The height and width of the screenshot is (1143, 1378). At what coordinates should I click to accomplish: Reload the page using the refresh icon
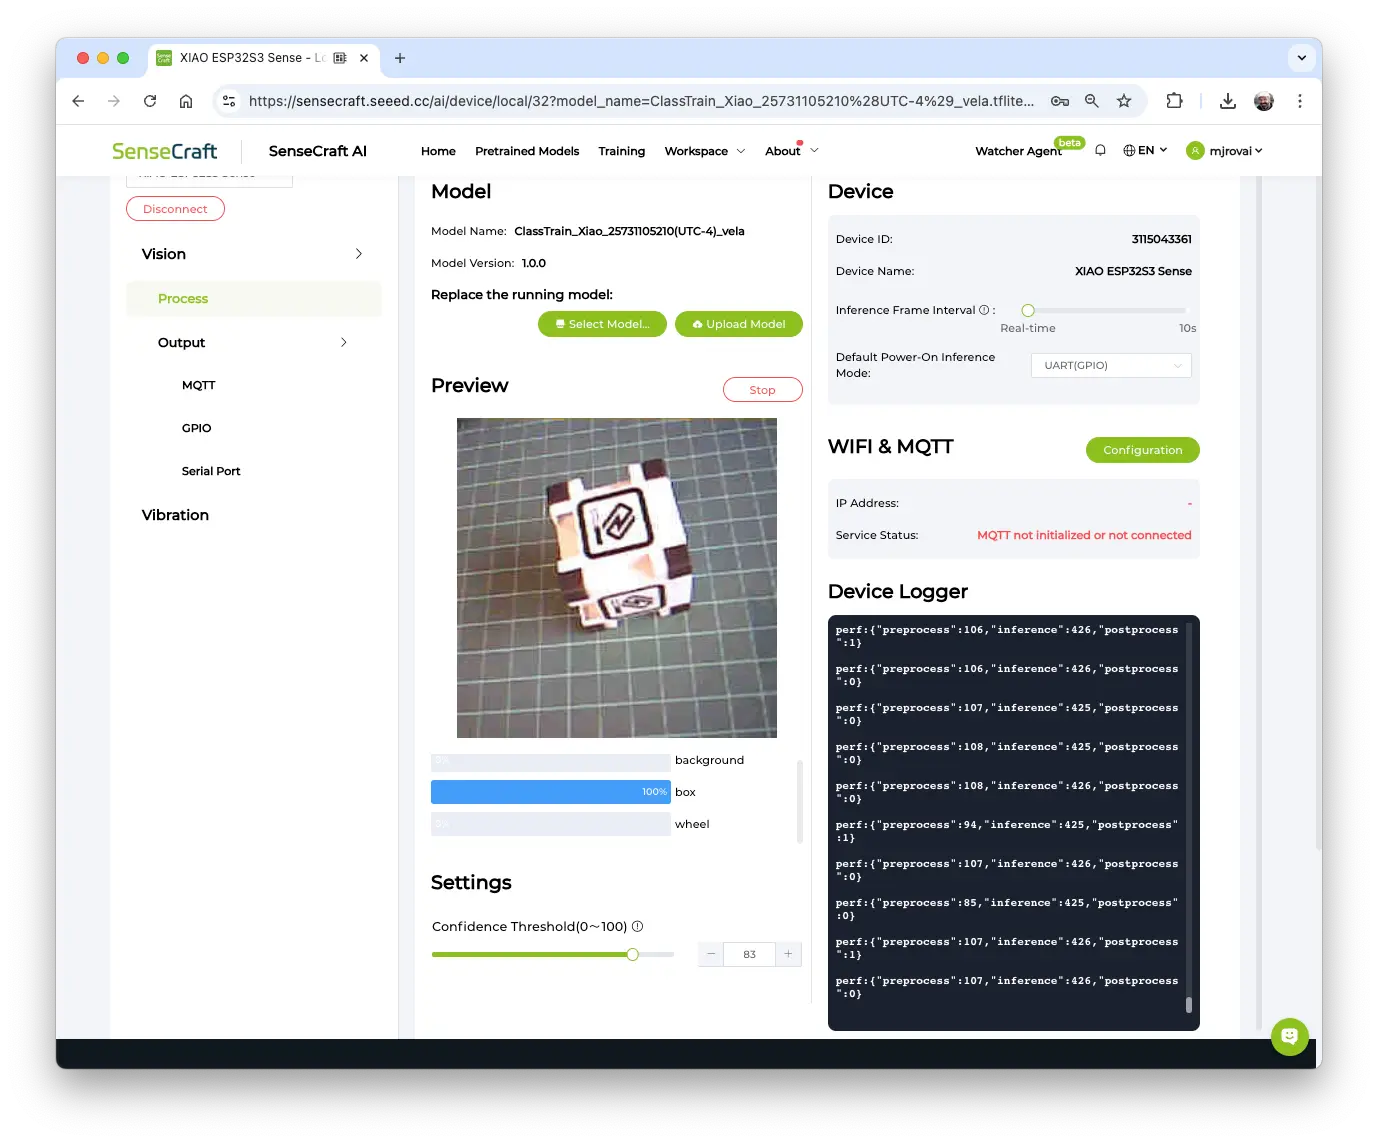point(150,101)
